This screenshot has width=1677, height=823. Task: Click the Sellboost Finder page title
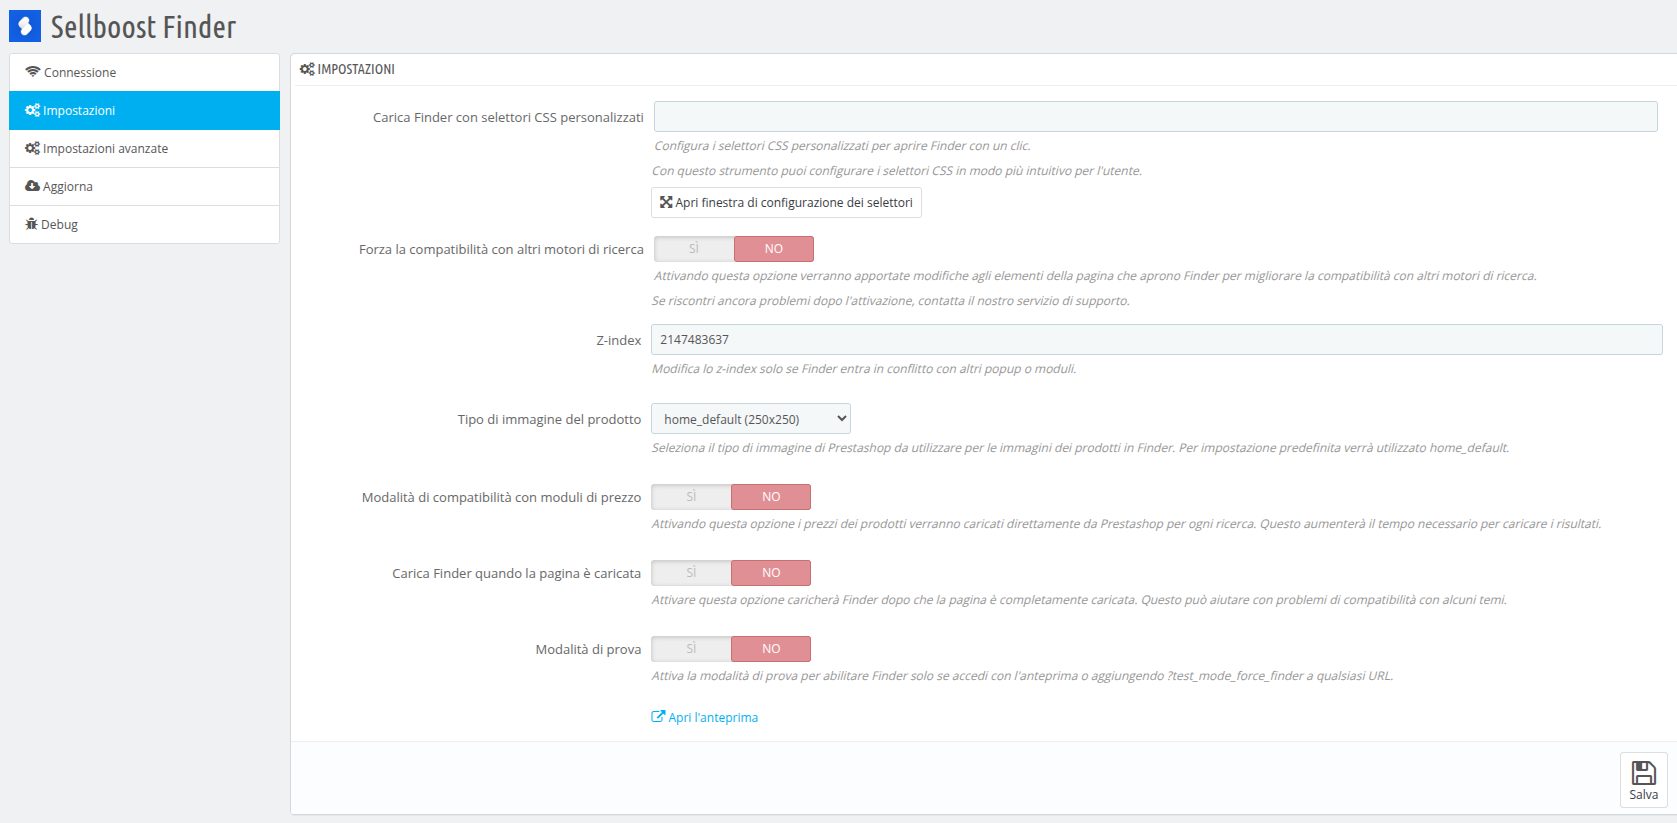click(143, 27)
